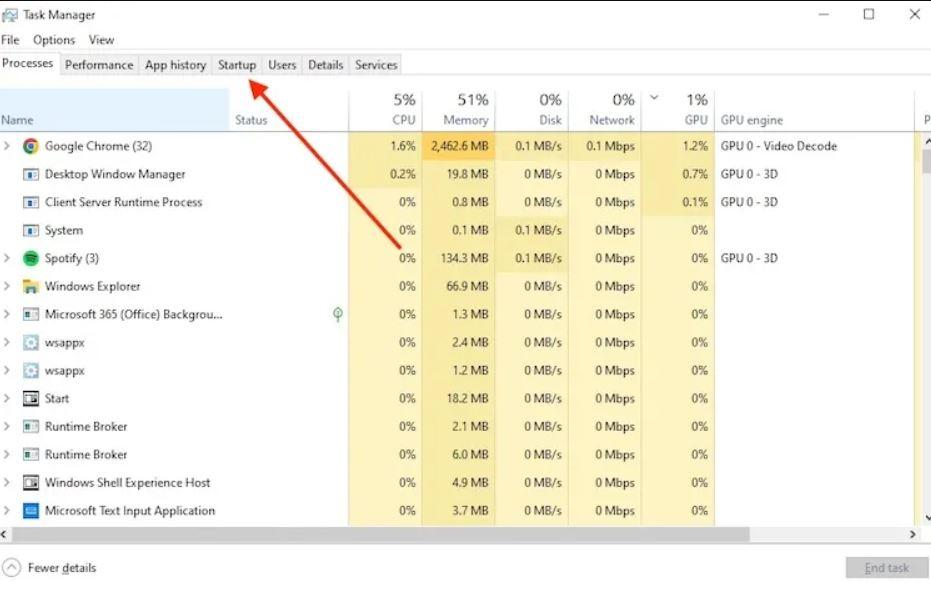Image resolution: width=931 pixels, height=590 pixels.
Task: Click the Windows Shell Experience Host icon
Action: coord(31,483)
